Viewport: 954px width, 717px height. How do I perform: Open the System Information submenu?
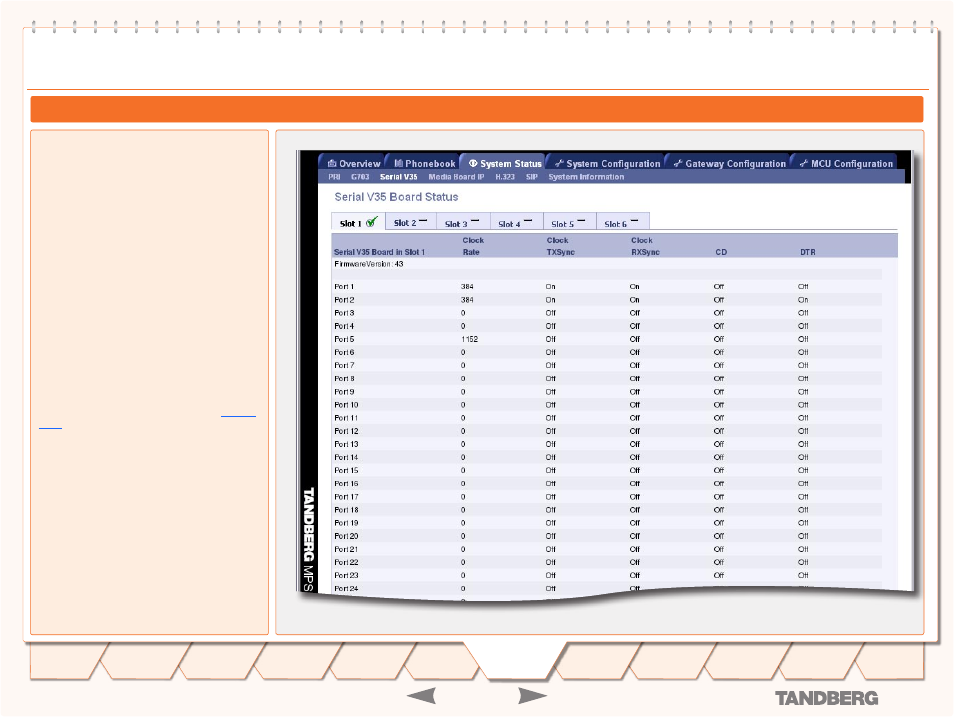pyautogui.click(x=586, y=177)
